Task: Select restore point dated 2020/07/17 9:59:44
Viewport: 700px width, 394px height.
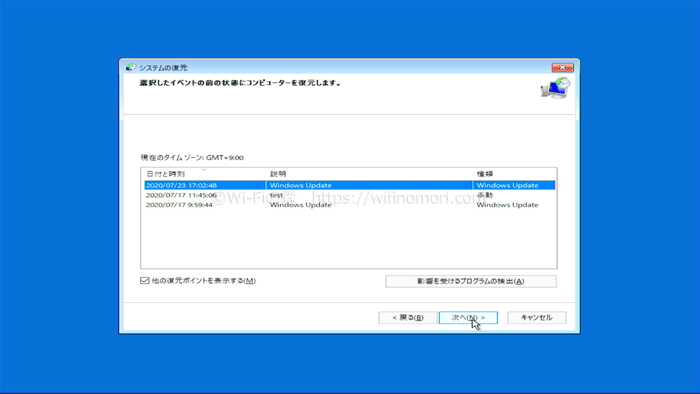Action: (x=350, y=205)
